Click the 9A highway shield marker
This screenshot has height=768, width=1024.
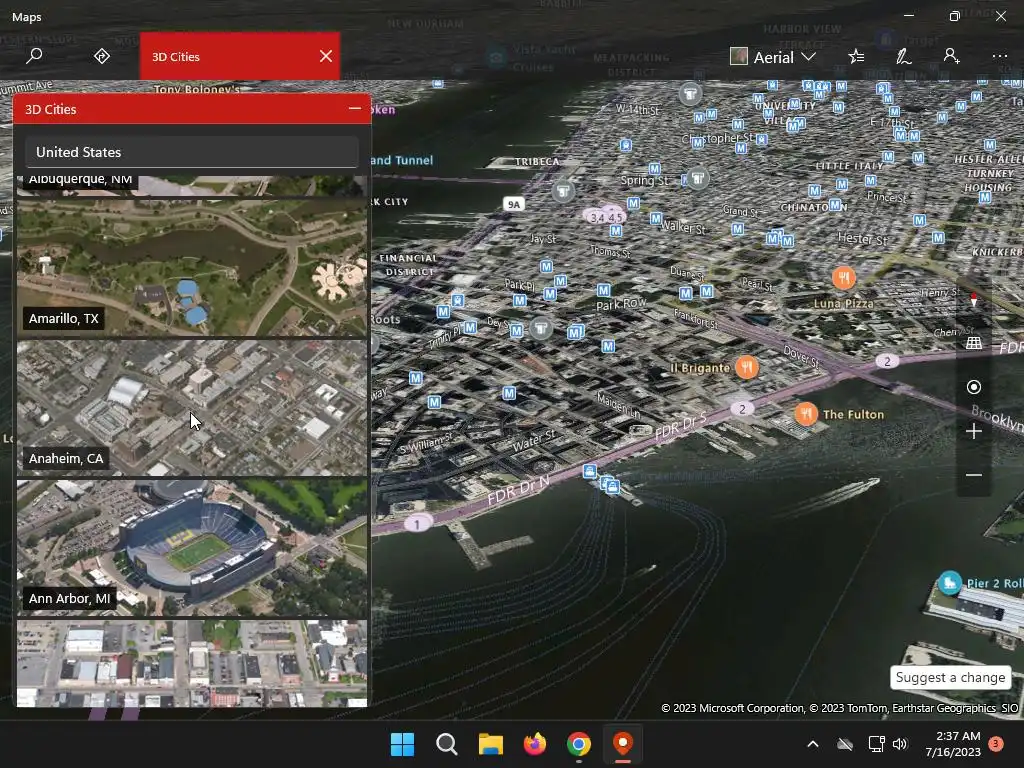point(514,204)
